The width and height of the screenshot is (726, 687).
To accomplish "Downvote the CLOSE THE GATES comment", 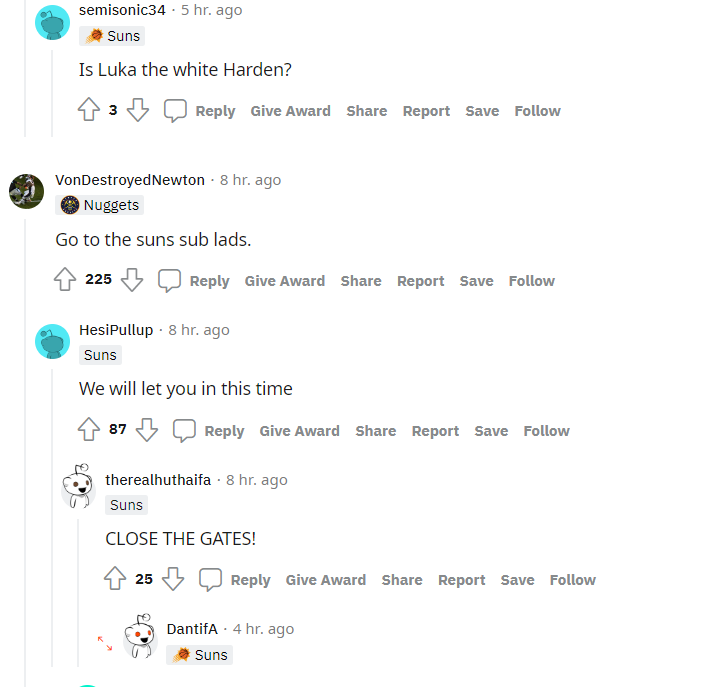I will point(173,579).
